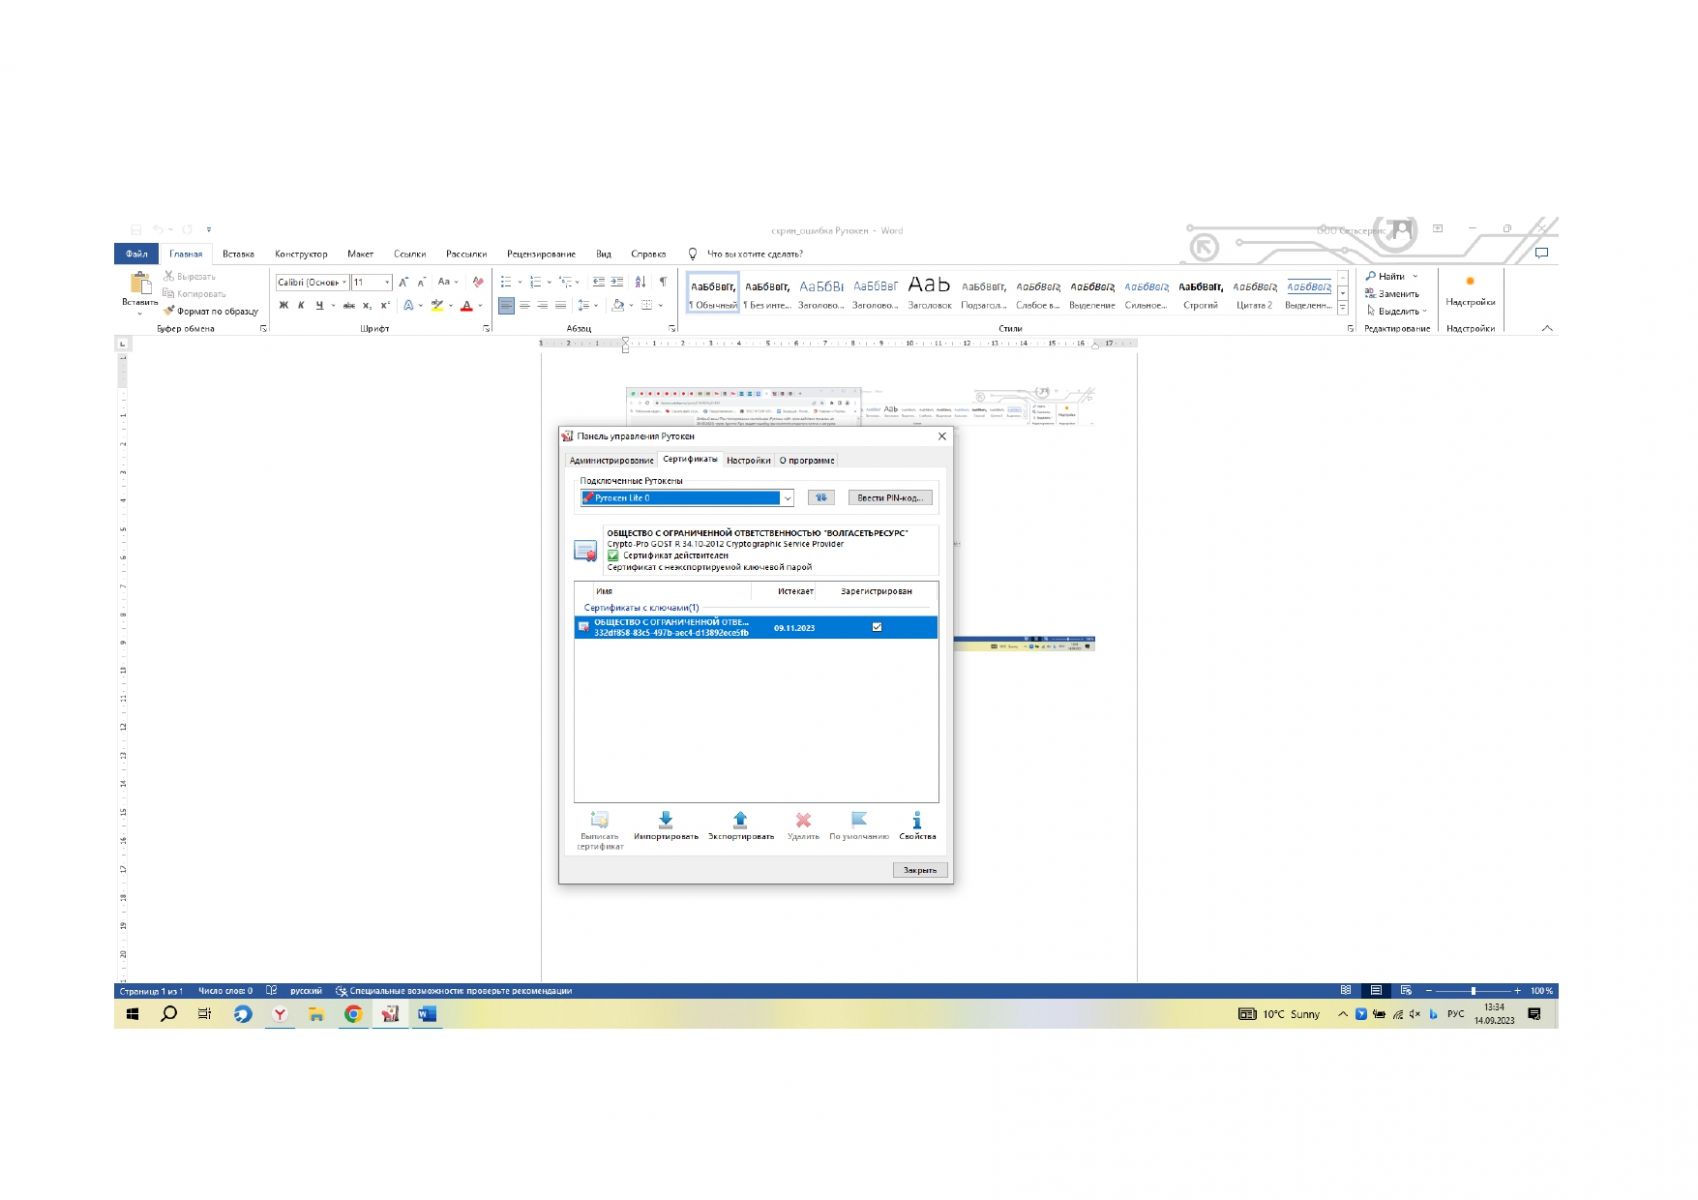The height and width of the screenshot is (1200, 1698).
Task: Click the Increase Indent icon
Action: (617, 282)
